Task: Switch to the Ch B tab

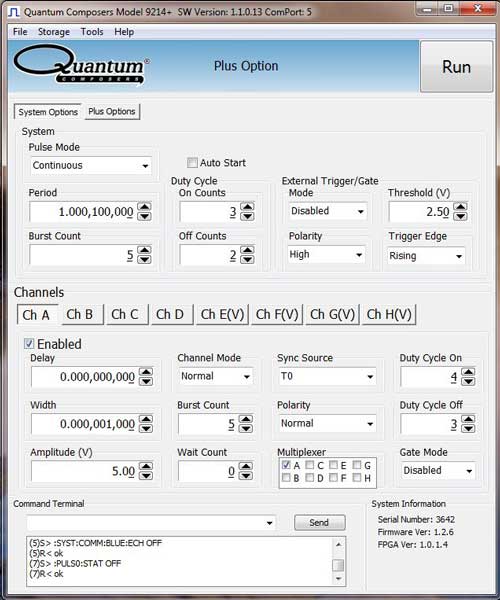Action: pos(80,315)
